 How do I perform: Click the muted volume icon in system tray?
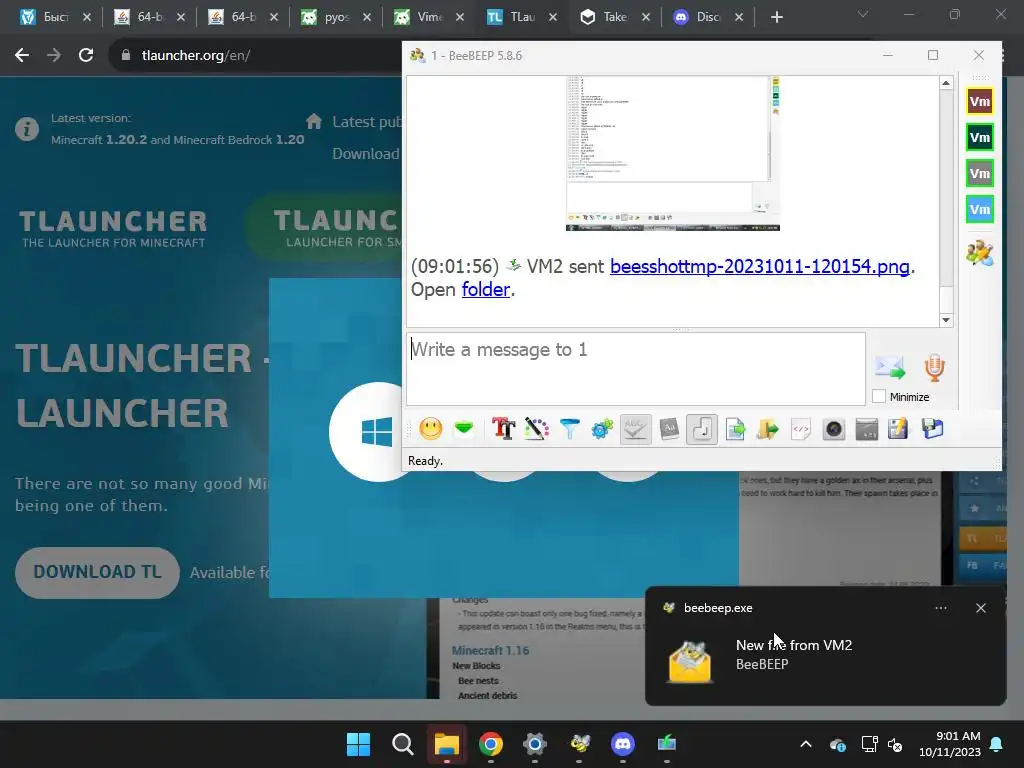(895, 744)
